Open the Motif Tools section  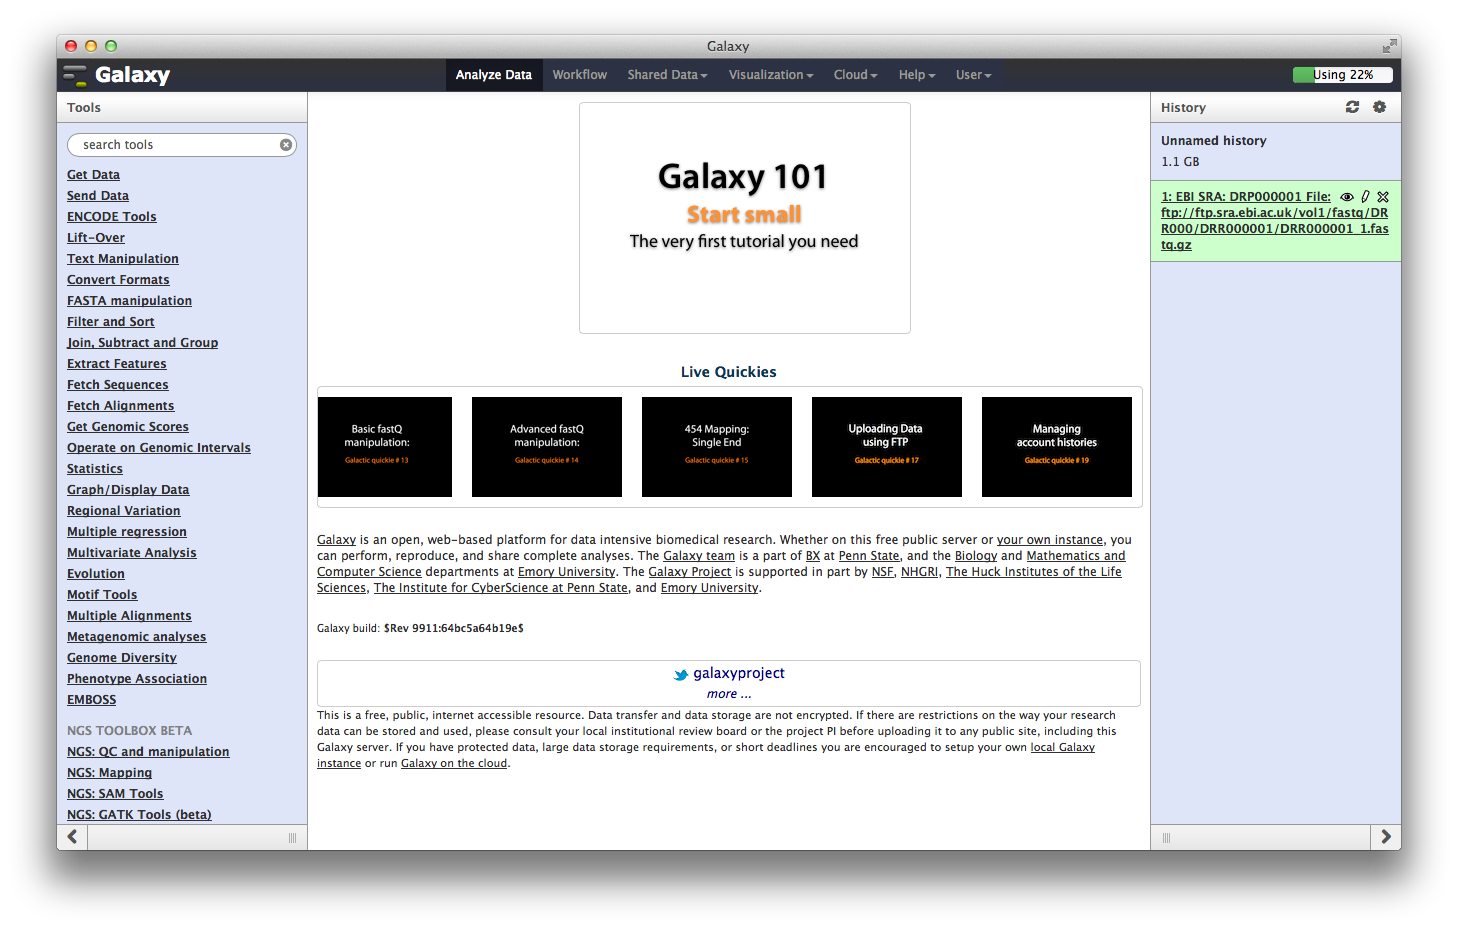(102, 595)
